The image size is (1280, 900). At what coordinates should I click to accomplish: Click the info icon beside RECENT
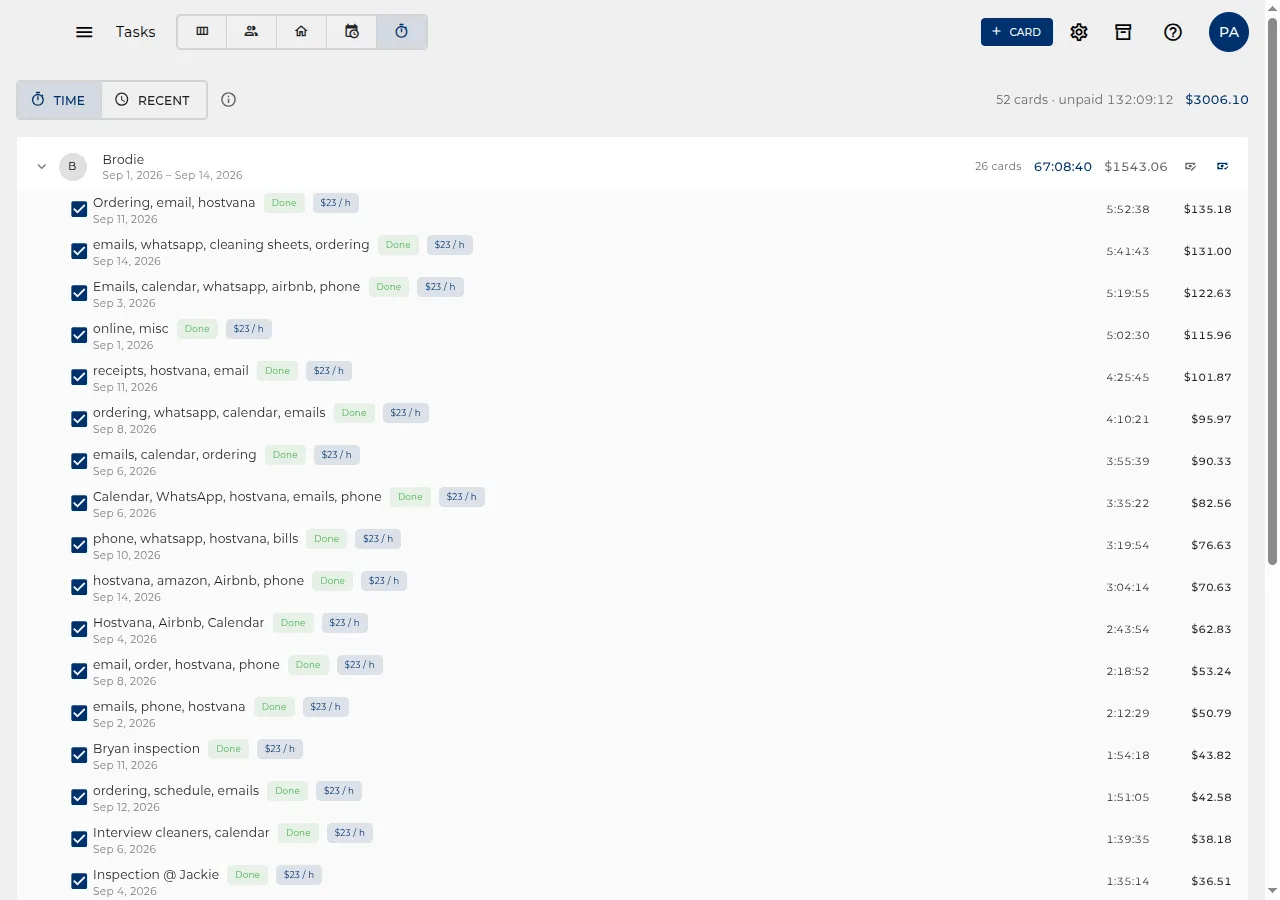tap(228, 100)
